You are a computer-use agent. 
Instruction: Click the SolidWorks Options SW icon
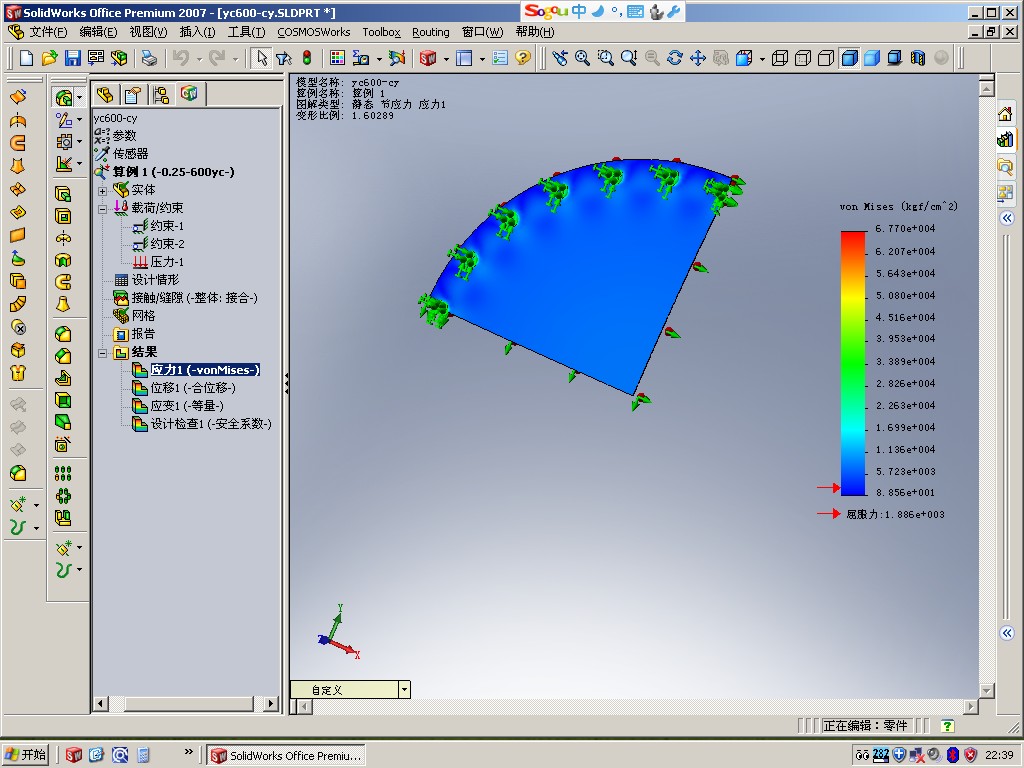pyautogui.click(x=428, y=58)
